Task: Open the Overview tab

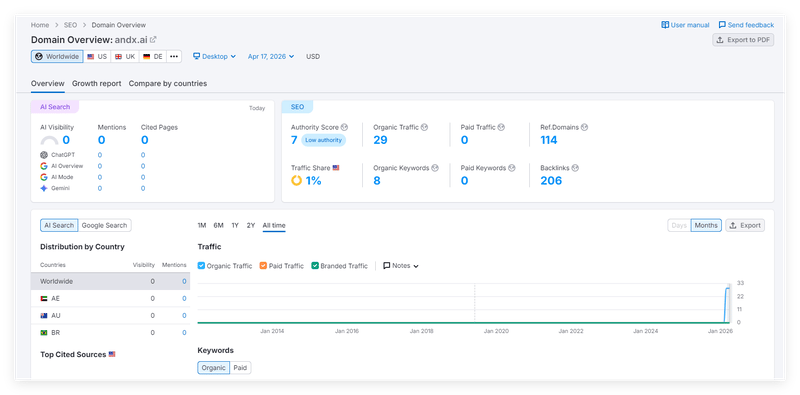Action: (47, 84)
